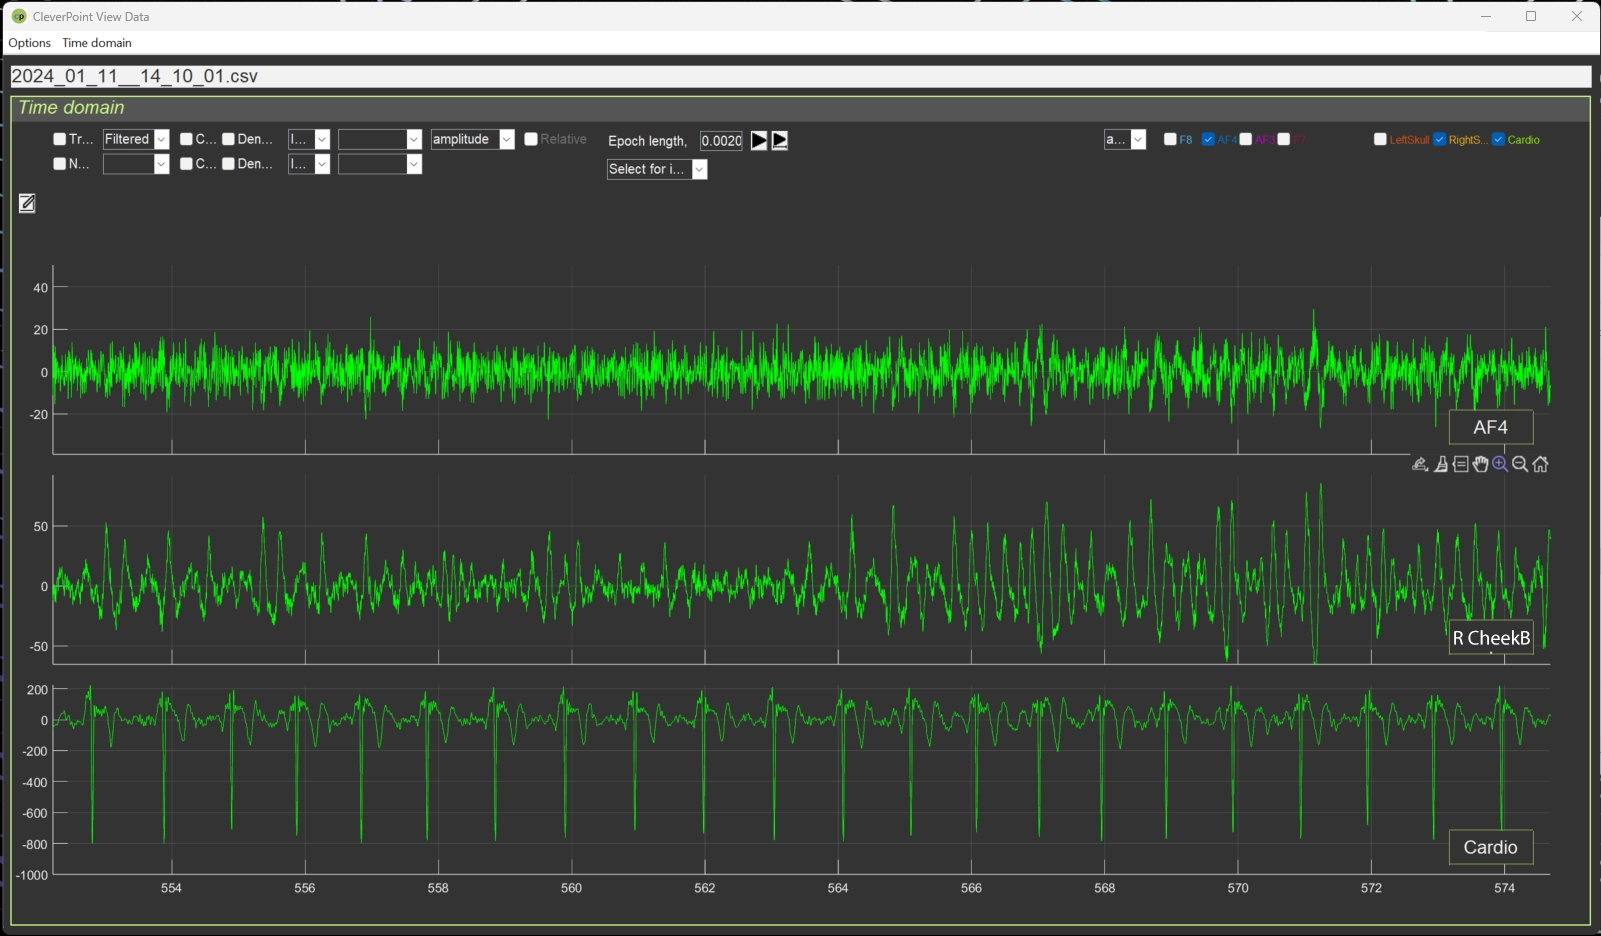Open the amplitude dropdown
1601x936 pixels.
(x=472, y=139)
